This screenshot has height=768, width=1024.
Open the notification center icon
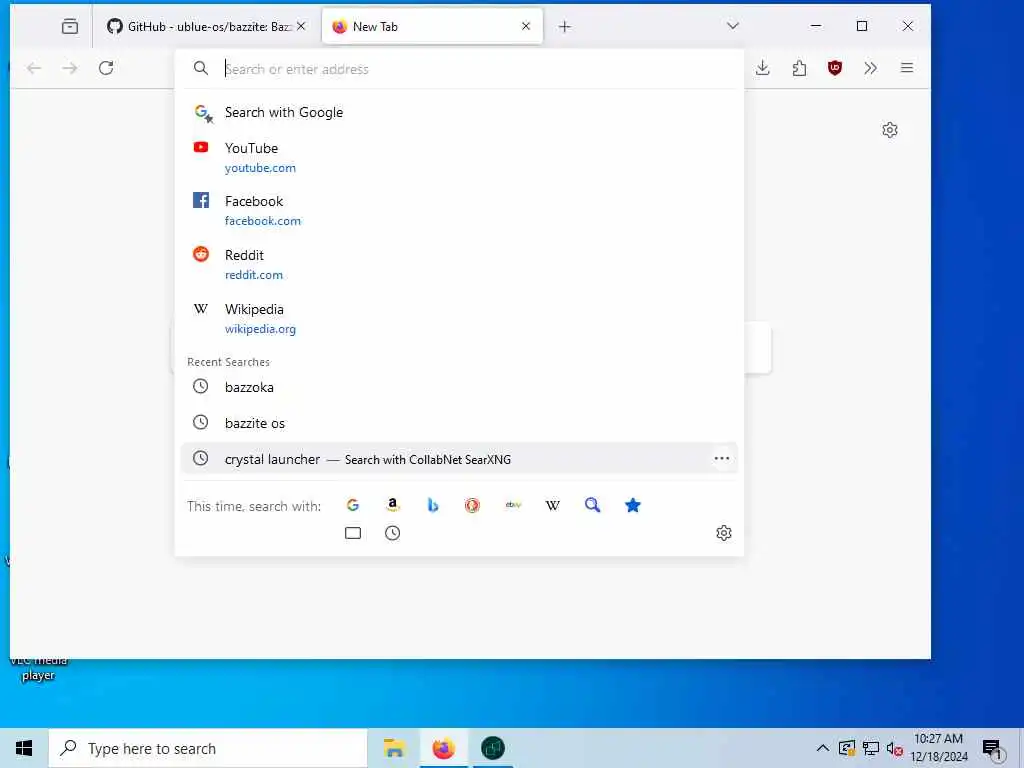pos(992,748)
